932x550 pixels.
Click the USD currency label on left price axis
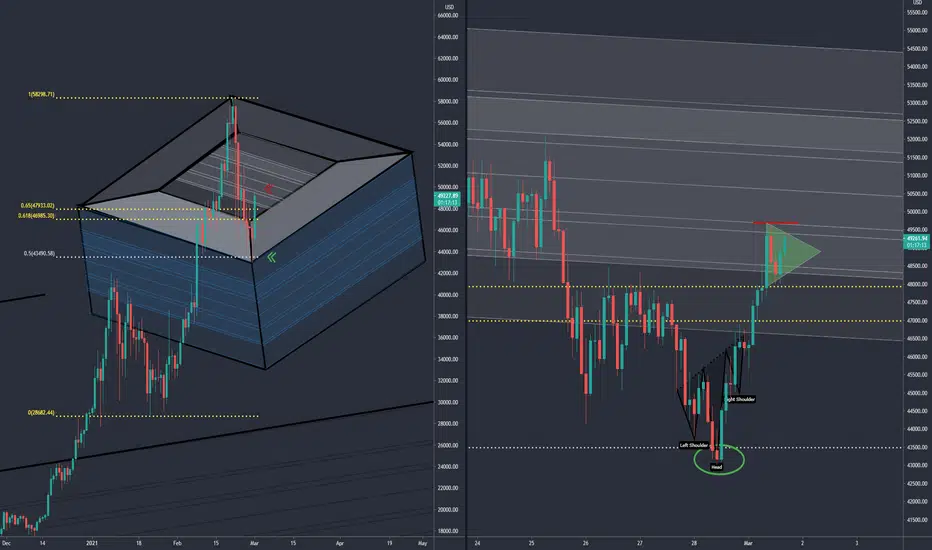[449, 7]
